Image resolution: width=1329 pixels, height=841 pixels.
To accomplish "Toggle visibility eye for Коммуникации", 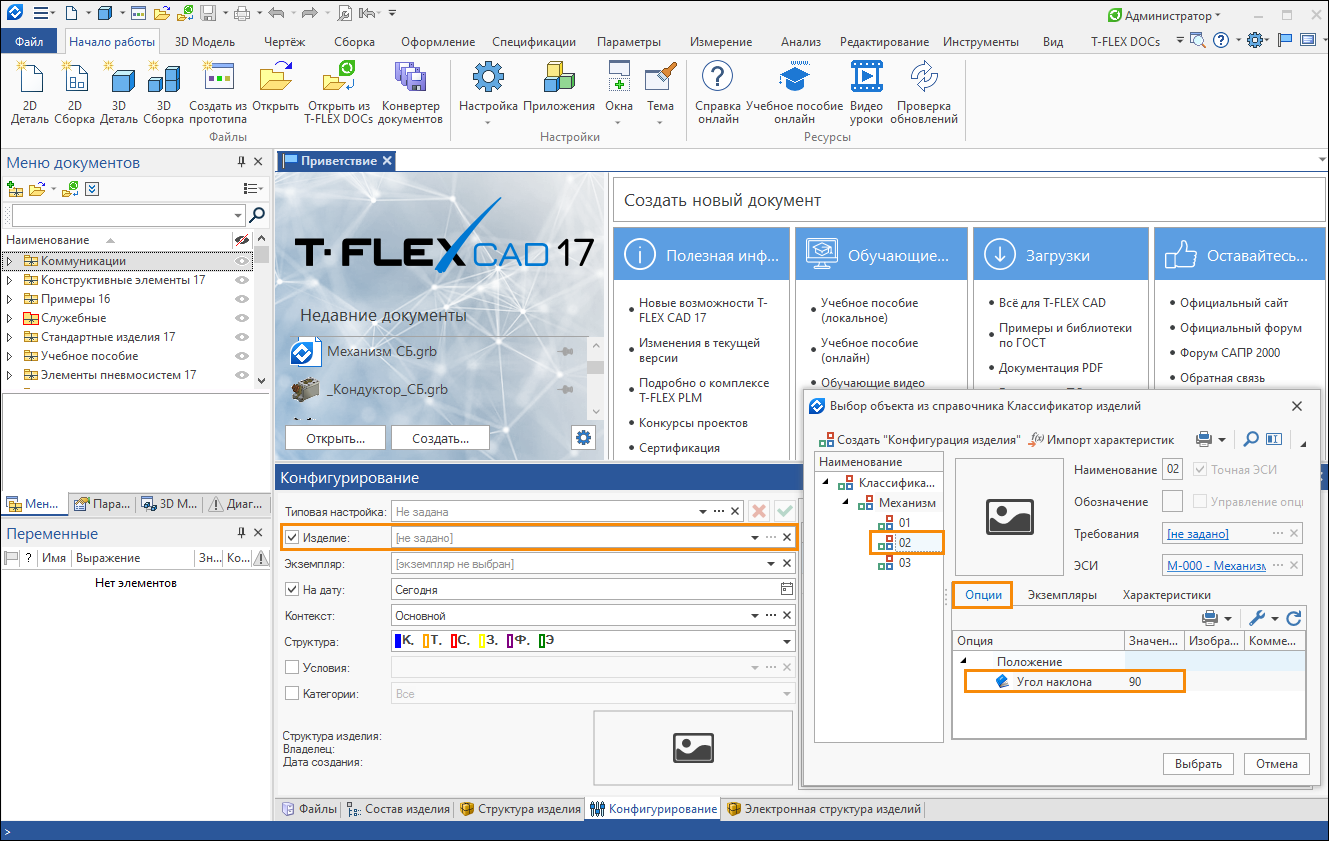I will point(241,261).
